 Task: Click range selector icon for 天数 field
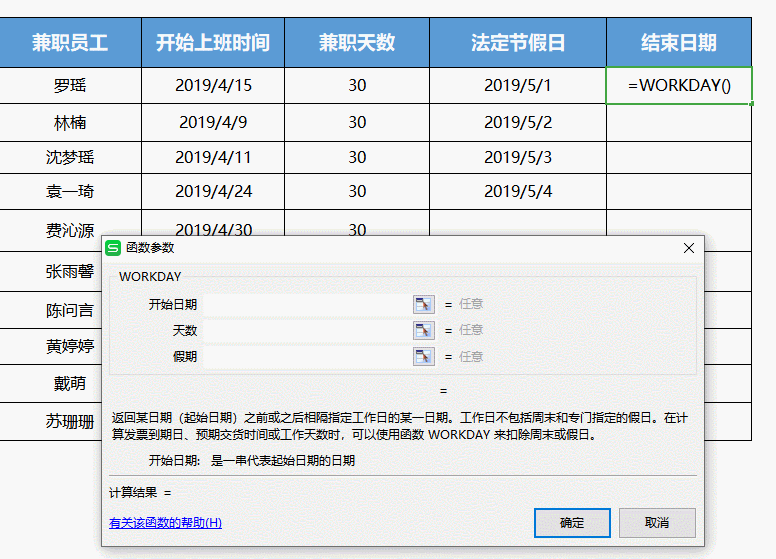[423, 330]
